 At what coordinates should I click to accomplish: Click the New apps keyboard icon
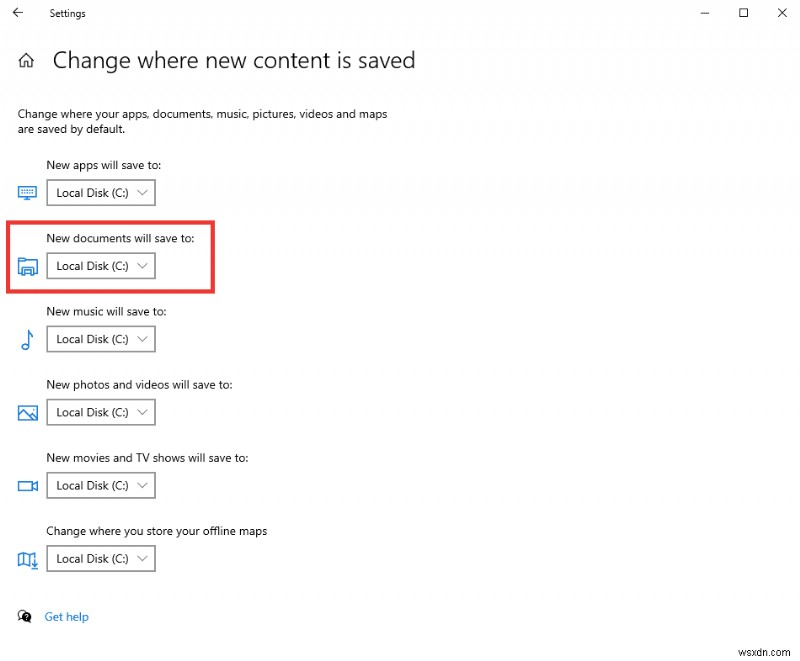pos(27,192)
